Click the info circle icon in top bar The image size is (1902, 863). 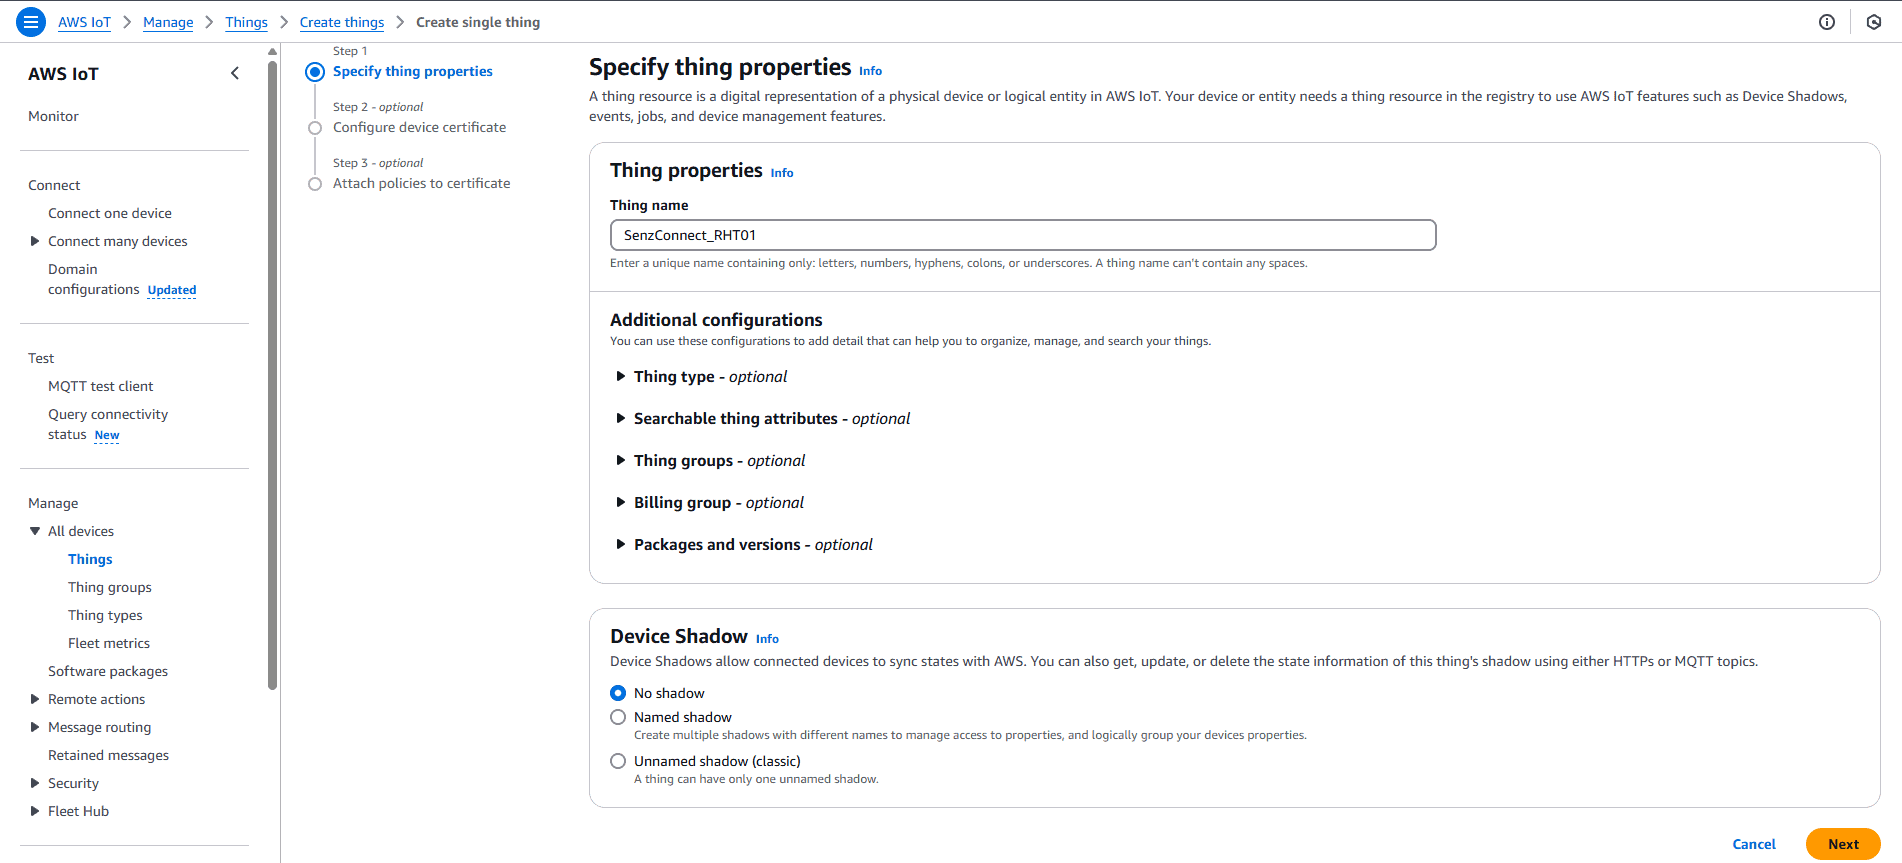coord(1827,22)
